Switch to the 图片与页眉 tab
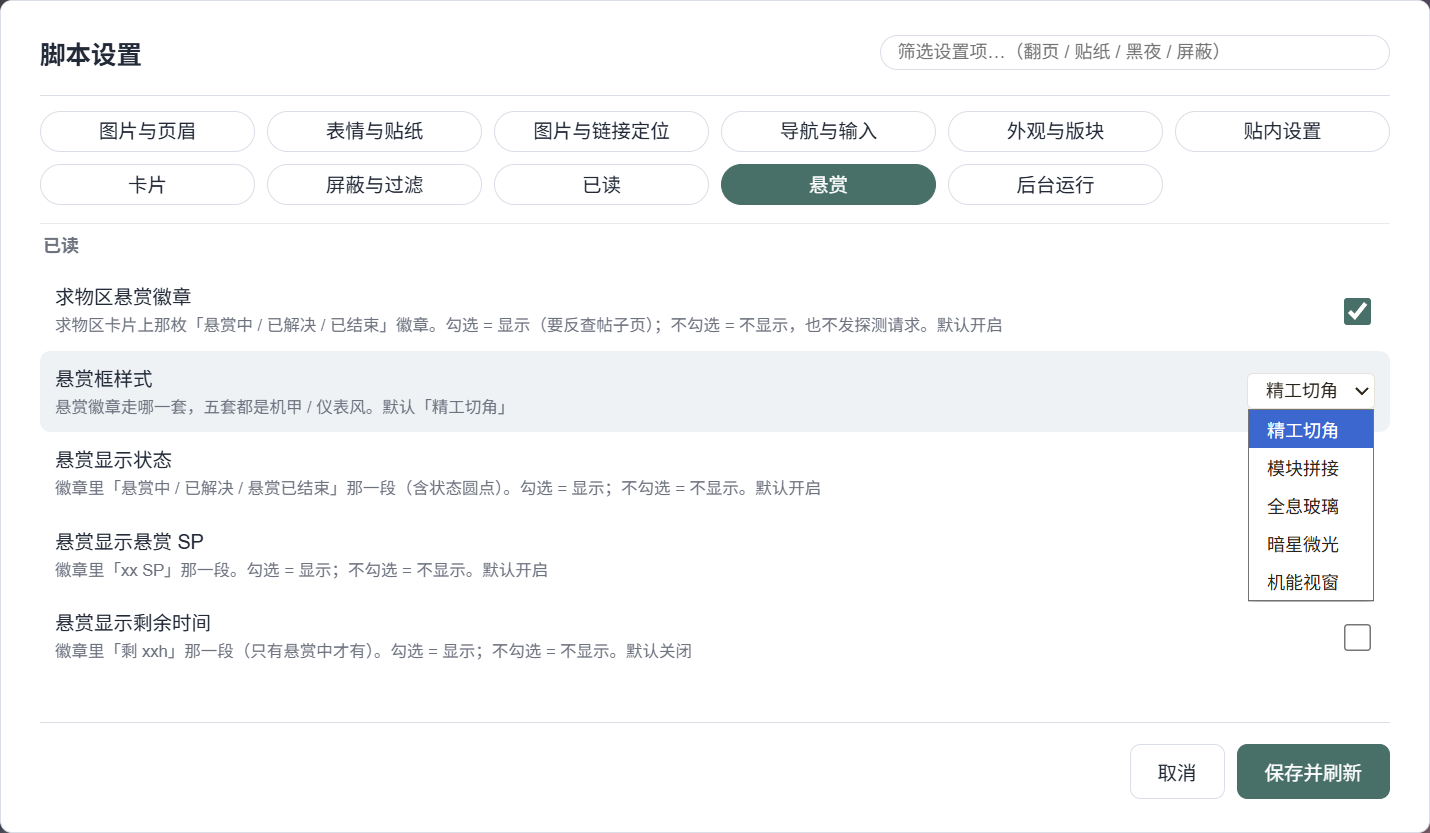 (x=147, y=131)
